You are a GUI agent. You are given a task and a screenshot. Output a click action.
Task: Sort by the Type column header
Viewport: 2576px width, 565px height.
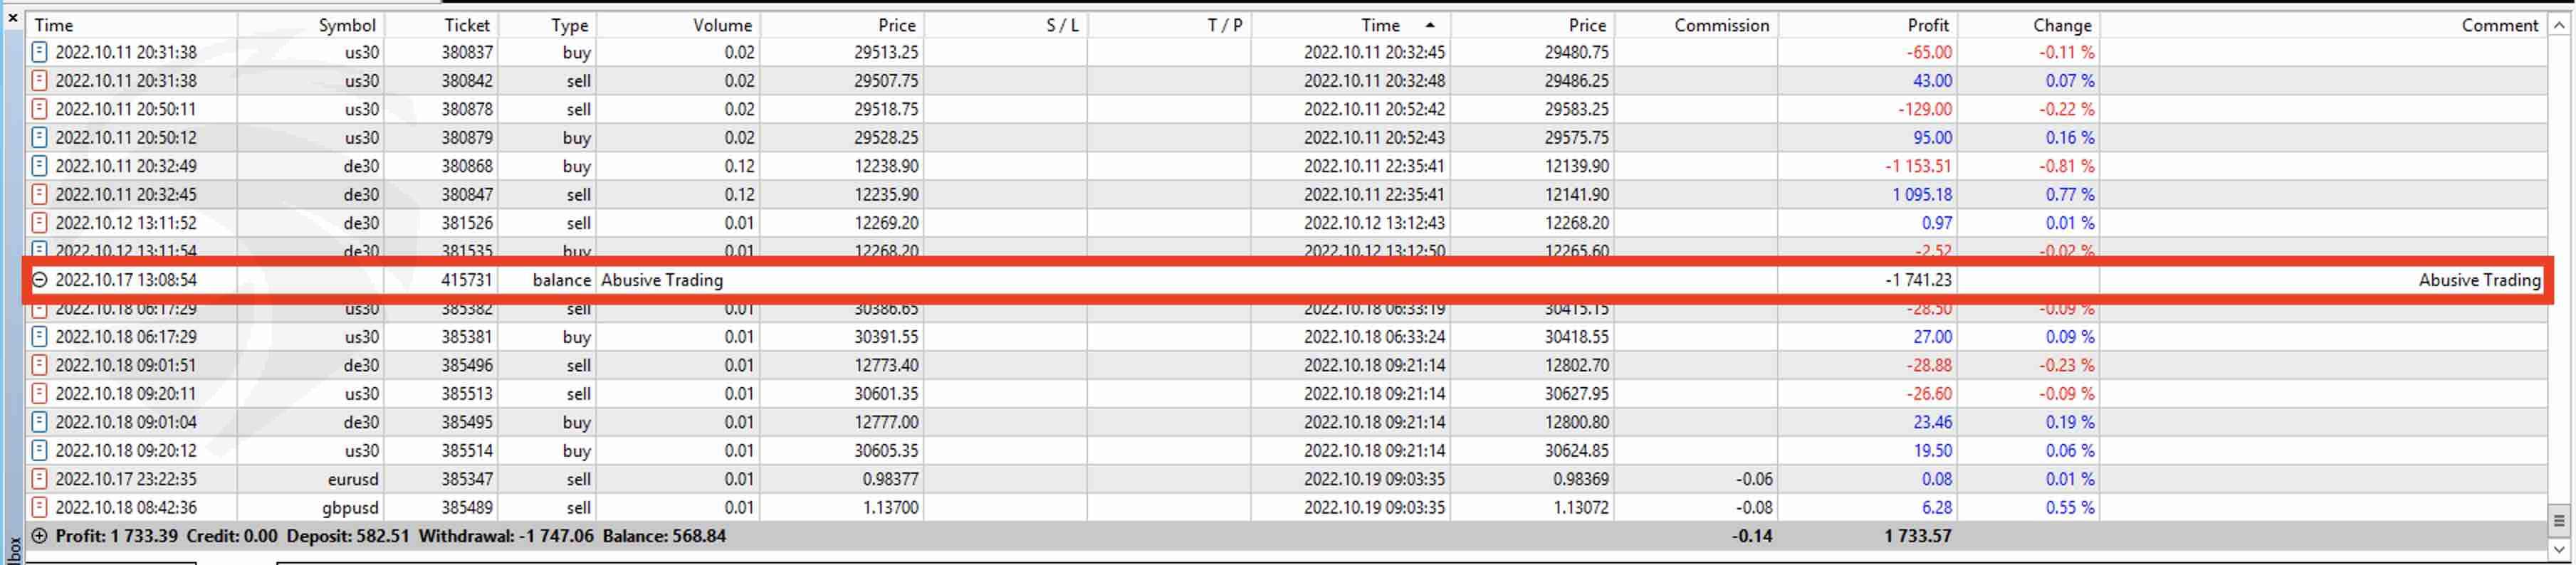(546, 25)
